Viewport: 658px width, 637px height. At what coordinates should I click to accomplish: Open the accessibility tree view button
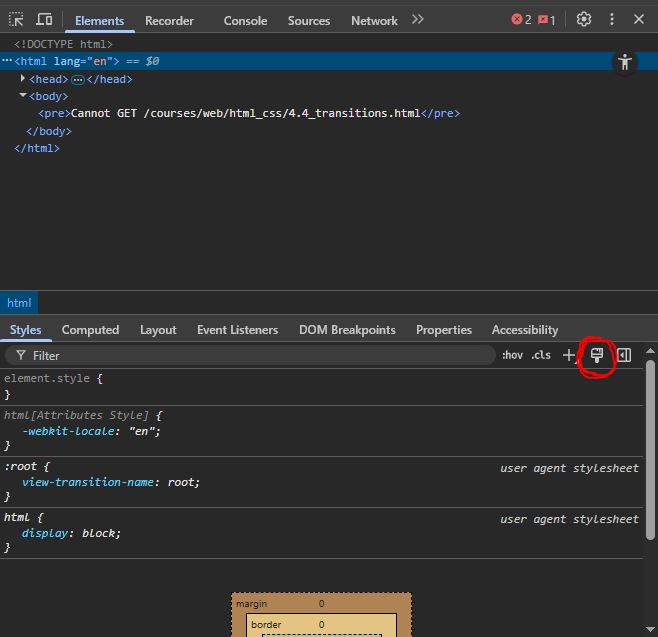pyautogui.click(x=625, y=62)
